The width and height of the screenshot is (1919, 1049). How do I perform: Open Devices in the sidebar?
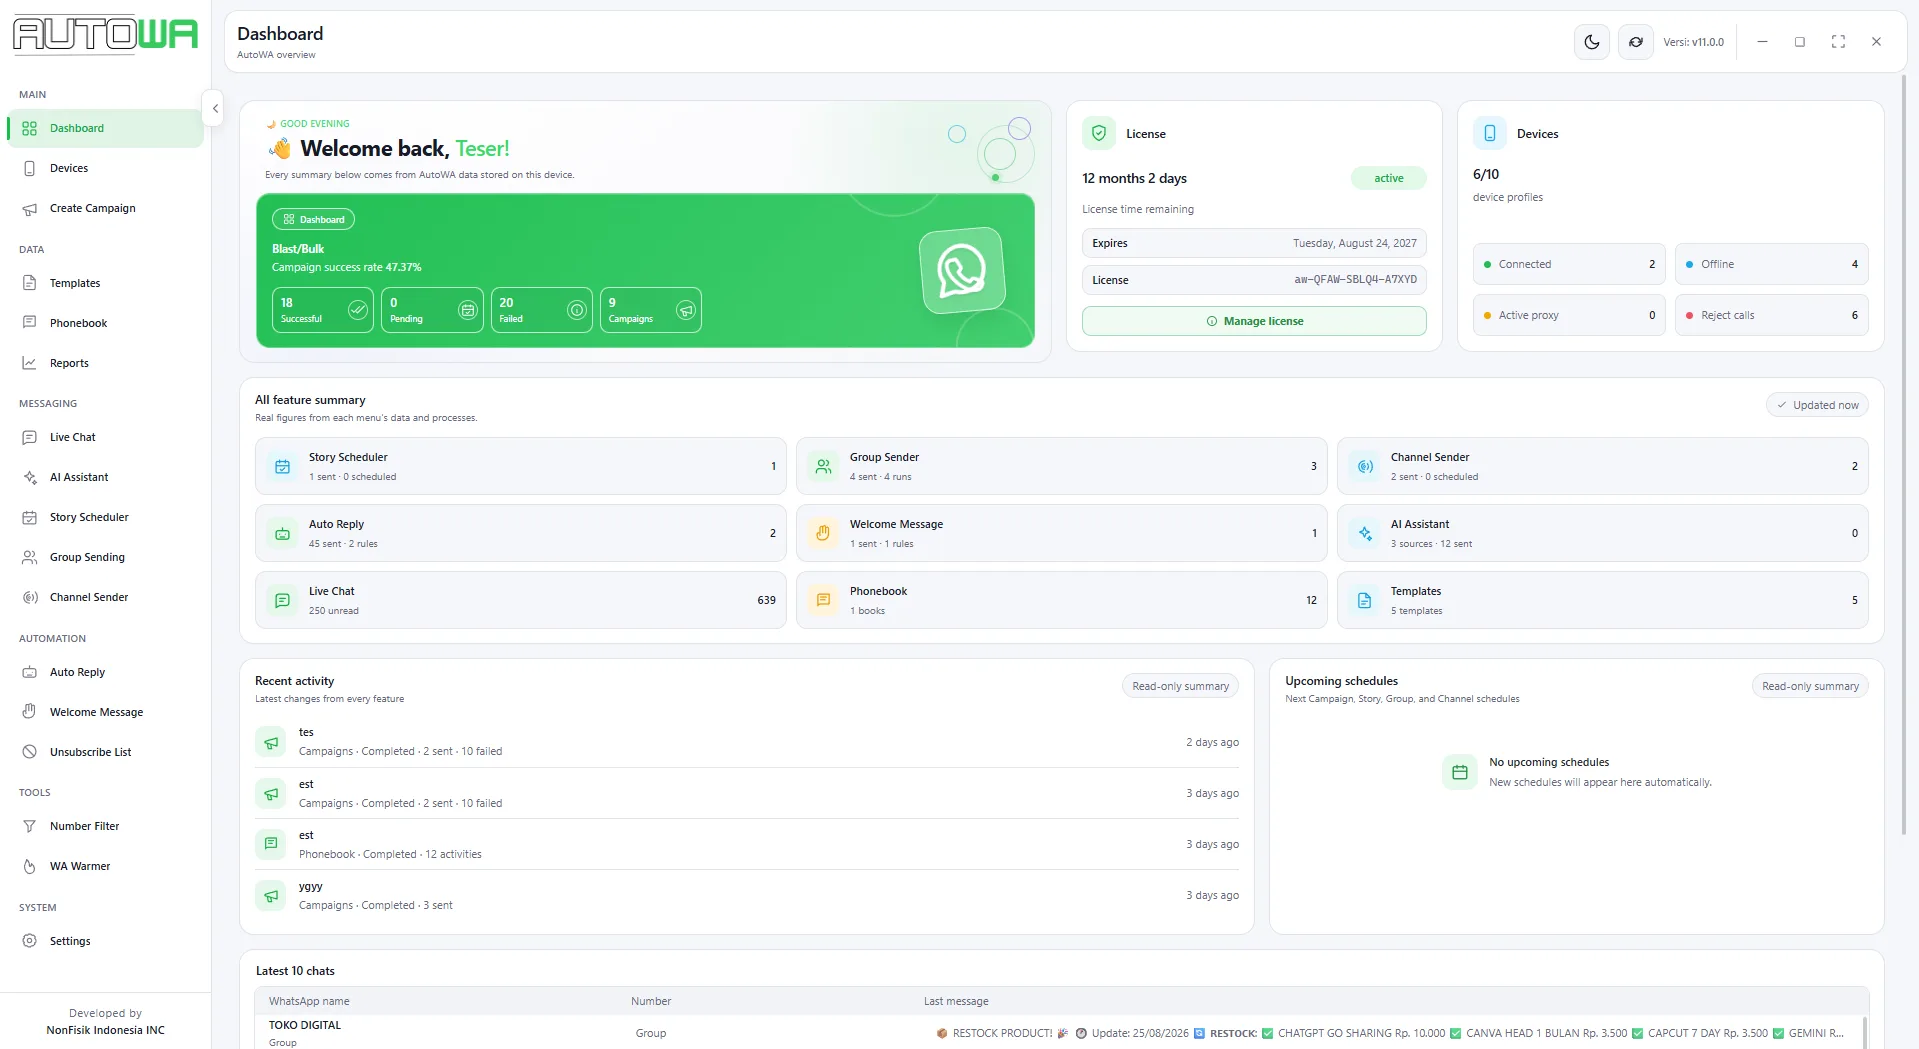pyautogui.click(x=106, y=168)
